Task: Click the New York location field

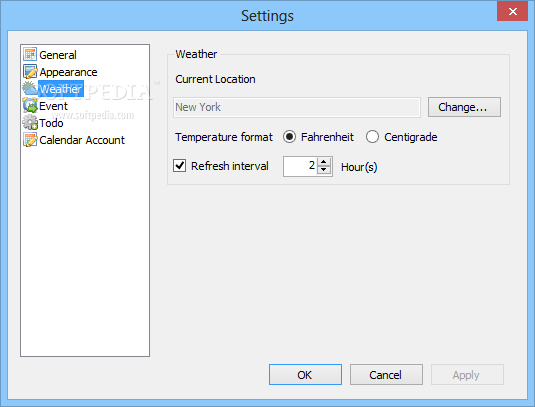Action: [x=297, y=107]
